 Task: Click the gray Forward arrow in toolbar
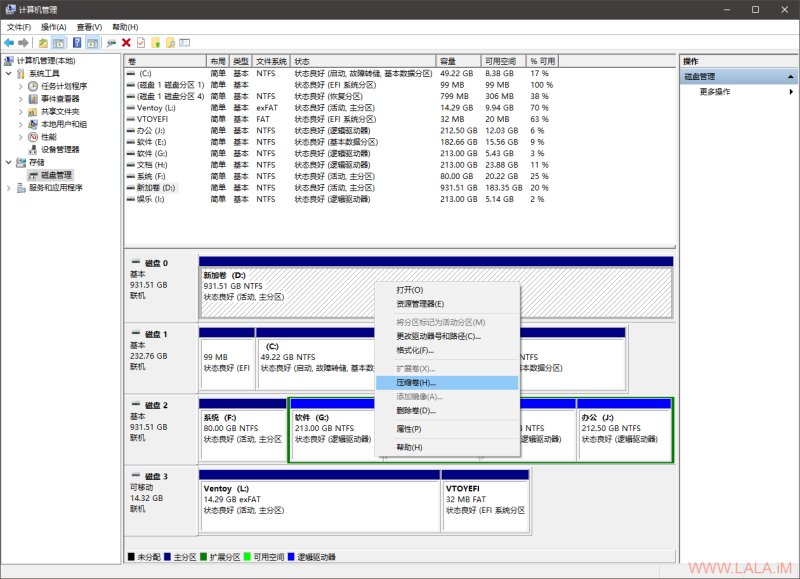pos(23,43)
